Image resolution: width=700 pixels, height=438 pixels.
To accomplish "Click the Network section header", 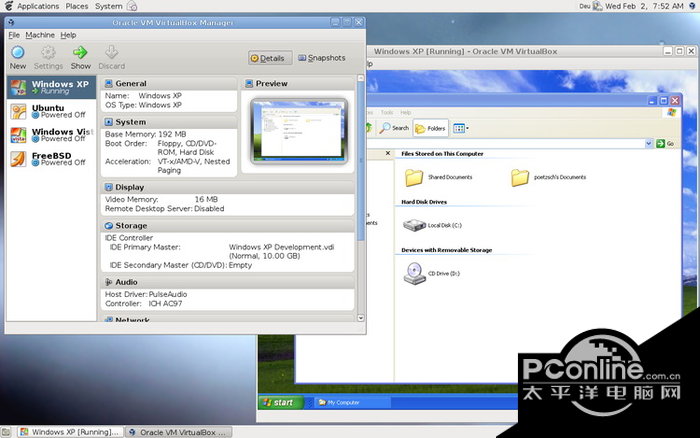I will coord(228,319).
